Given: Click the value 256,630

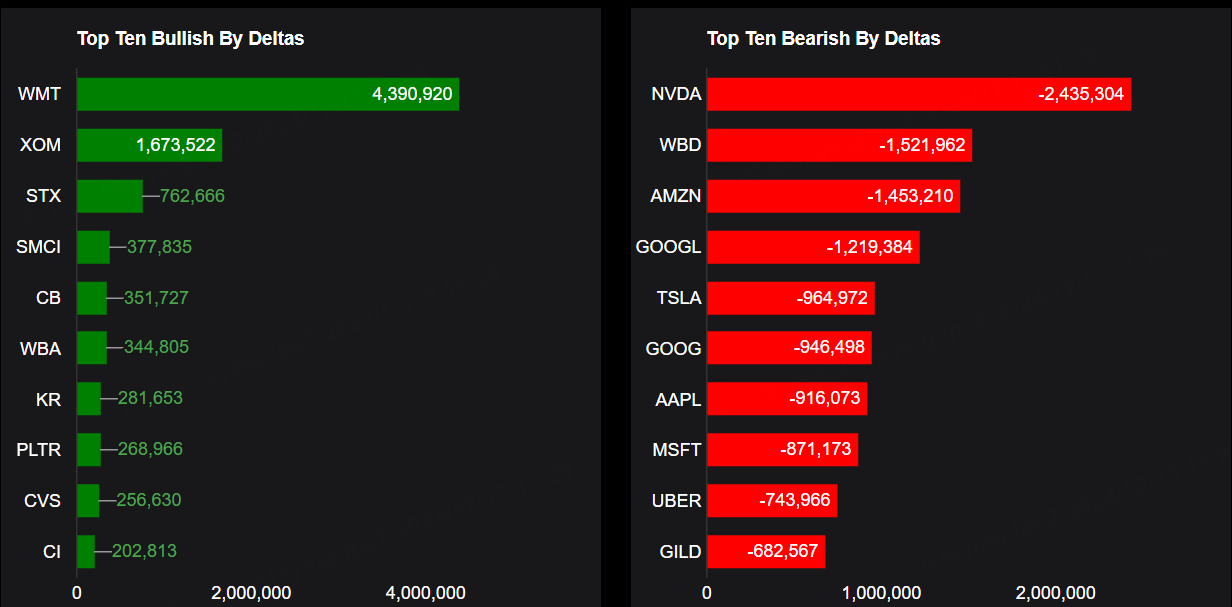Looking at the screenshot, I should click(149, 500).
